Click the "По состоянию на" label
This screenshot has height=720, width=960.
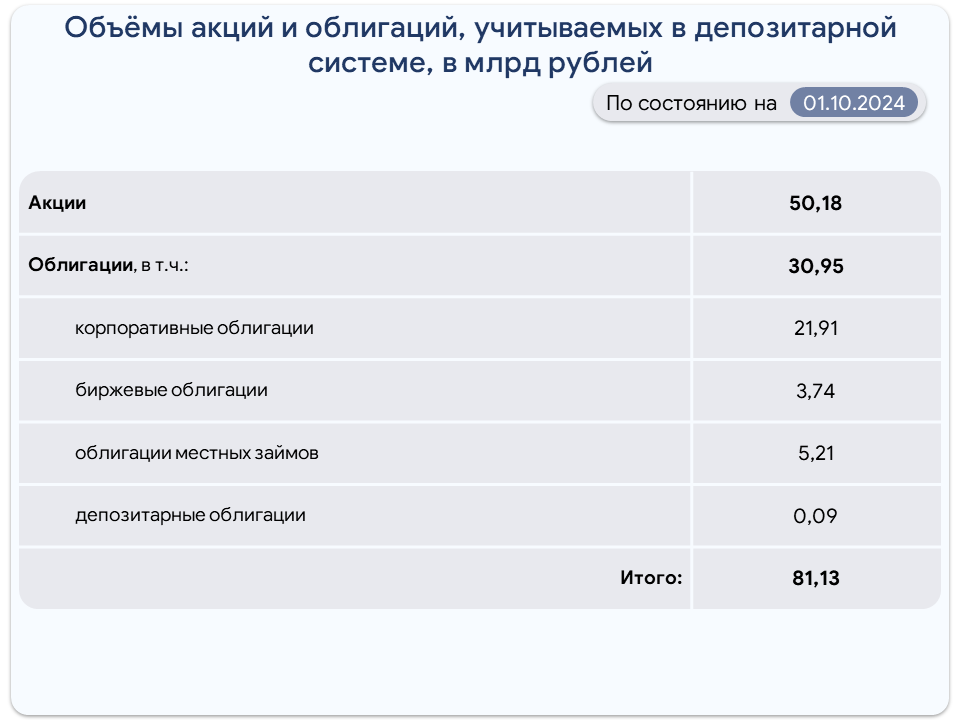coord(691,103)
